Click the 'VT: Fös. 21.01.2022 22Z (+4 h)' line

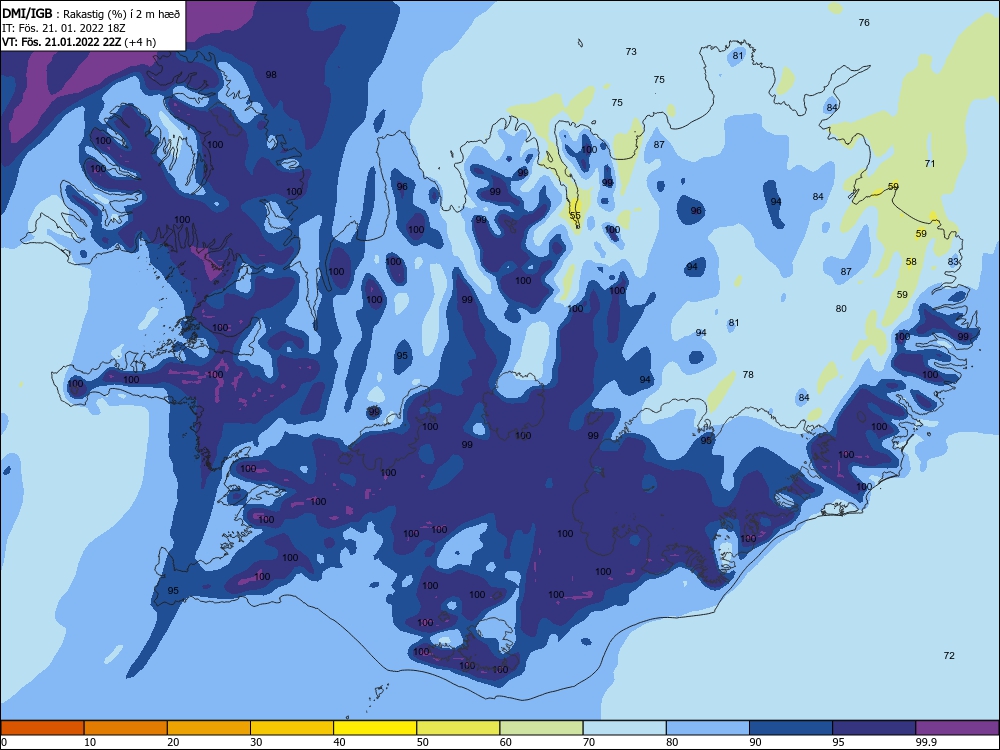tap(79, 42)
